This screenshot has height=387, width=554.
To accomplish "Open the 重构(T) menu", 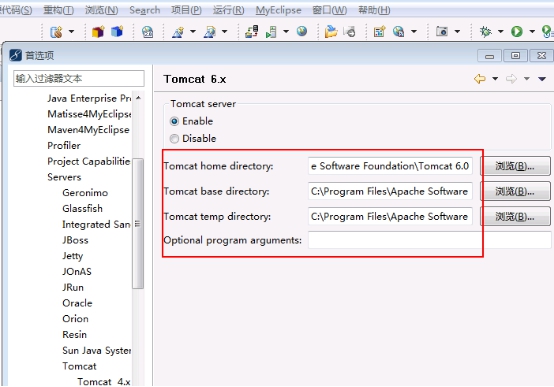I will click(59, 10).
